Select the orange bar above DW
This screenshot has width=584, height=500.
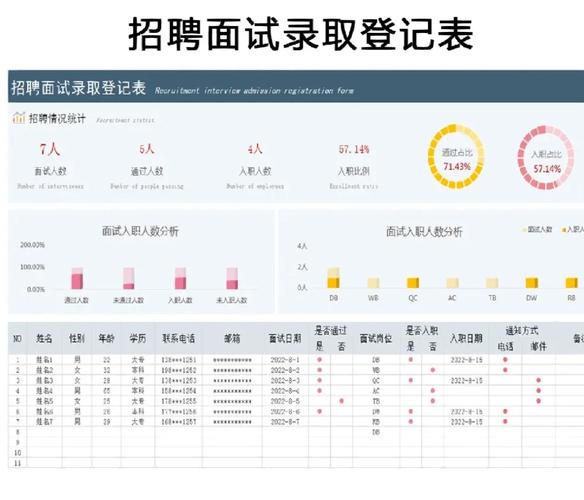pos(531,283)
